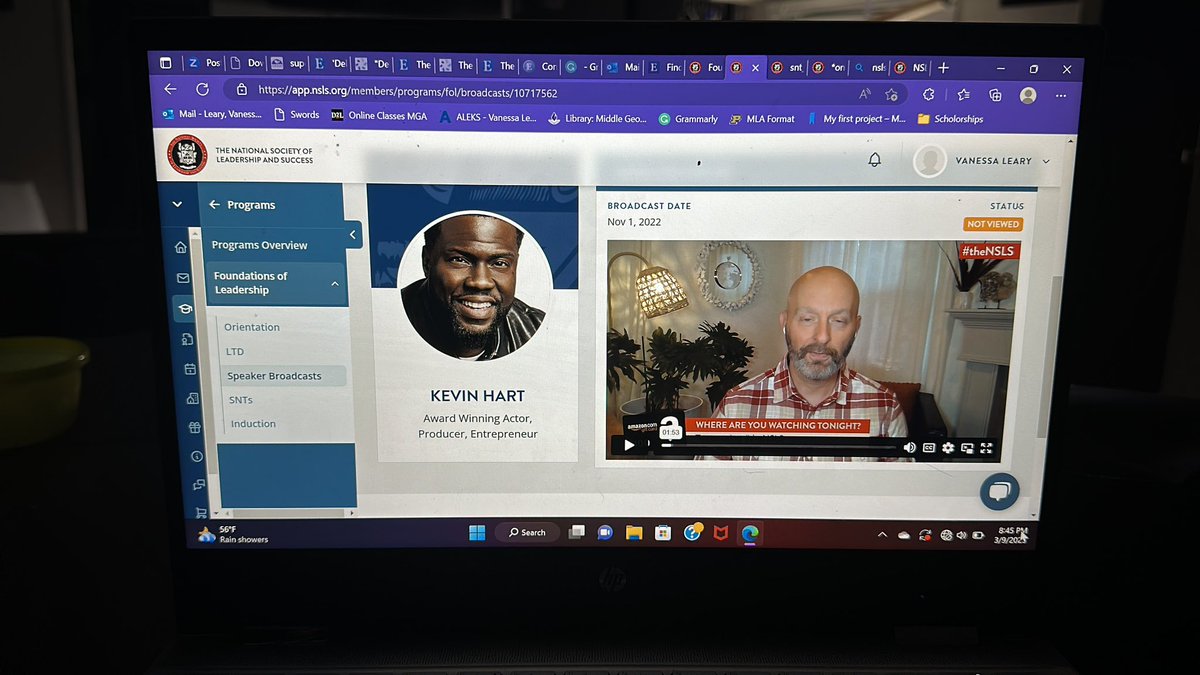Open the calendar icon in the sidebar

point(190,369)
